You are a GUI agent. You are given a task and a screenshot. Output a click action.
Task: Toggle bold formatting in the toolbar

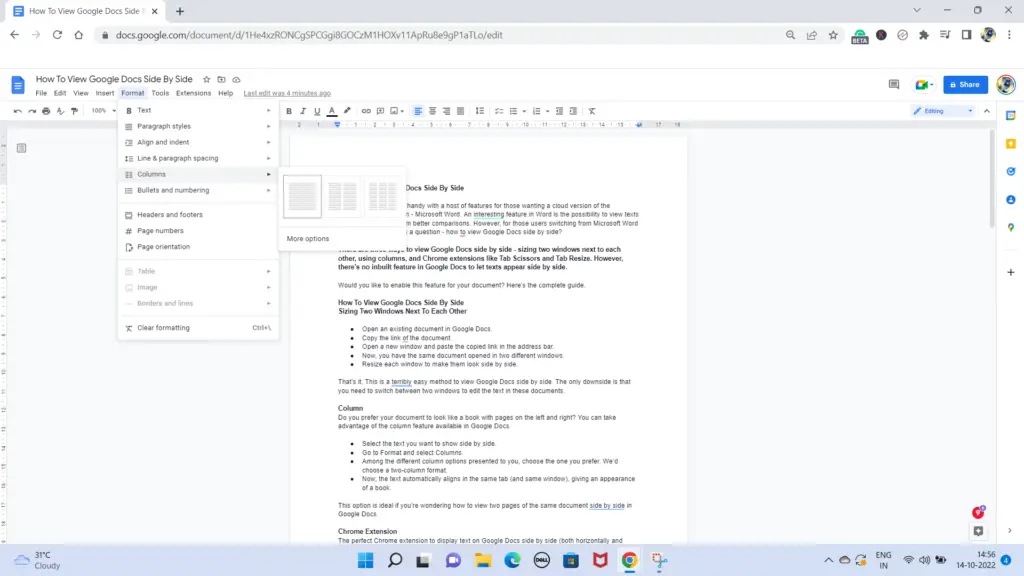click(x=289, y=111)
